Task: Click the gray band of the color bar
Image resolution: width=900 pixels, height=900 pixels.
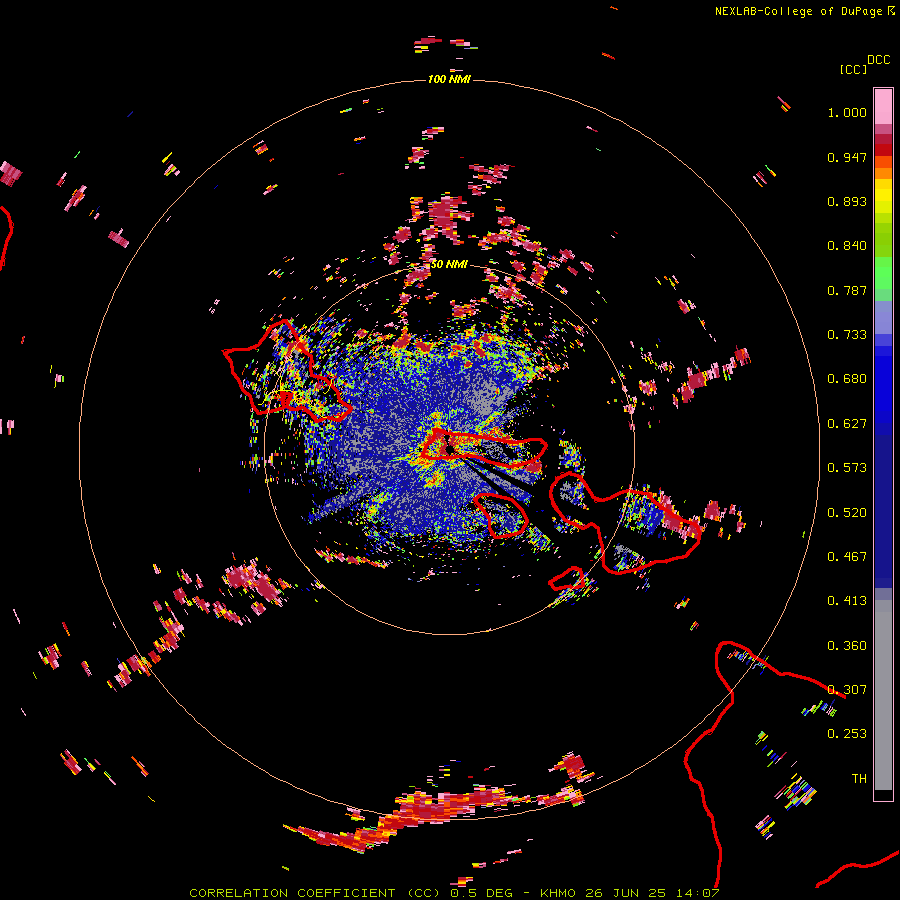Action: [x=883, y=695]
